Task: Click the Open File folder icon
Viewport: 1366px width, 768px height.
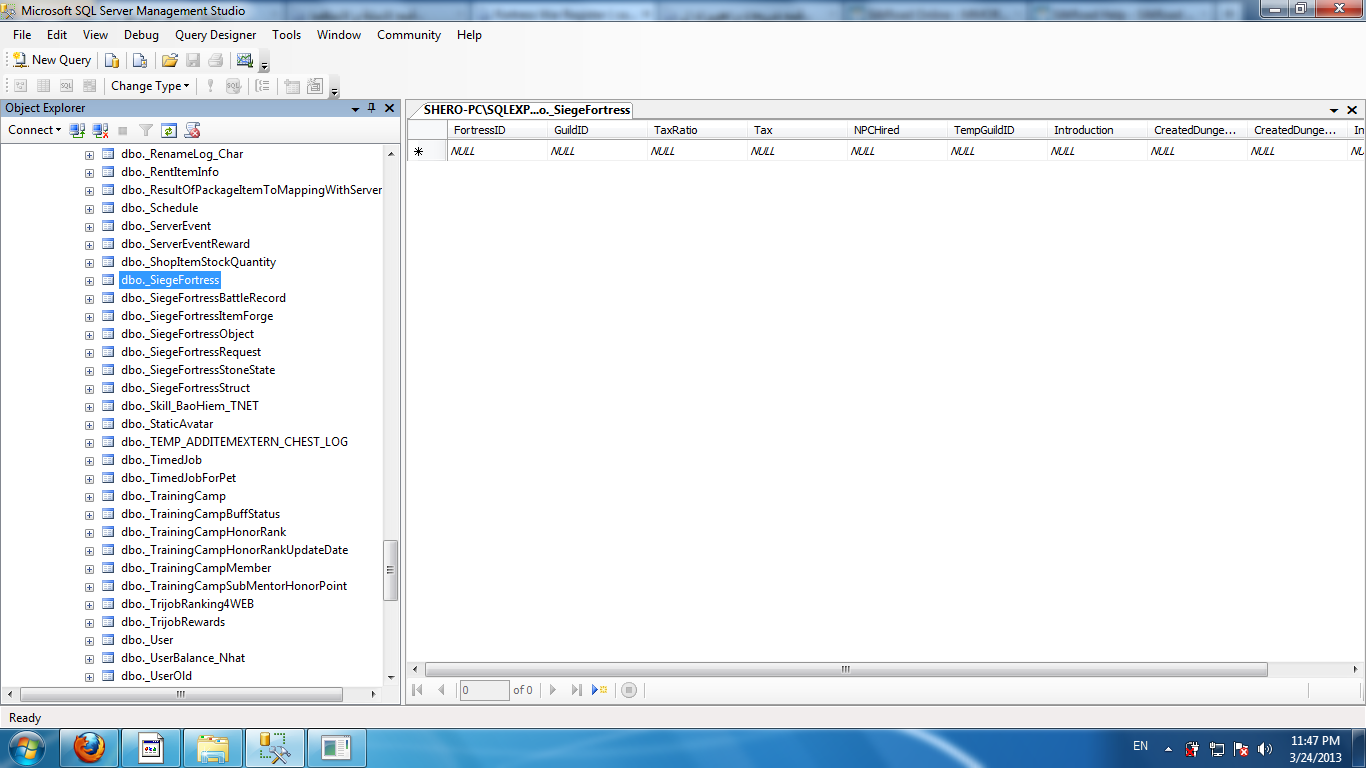Action: tap(170, 60)
